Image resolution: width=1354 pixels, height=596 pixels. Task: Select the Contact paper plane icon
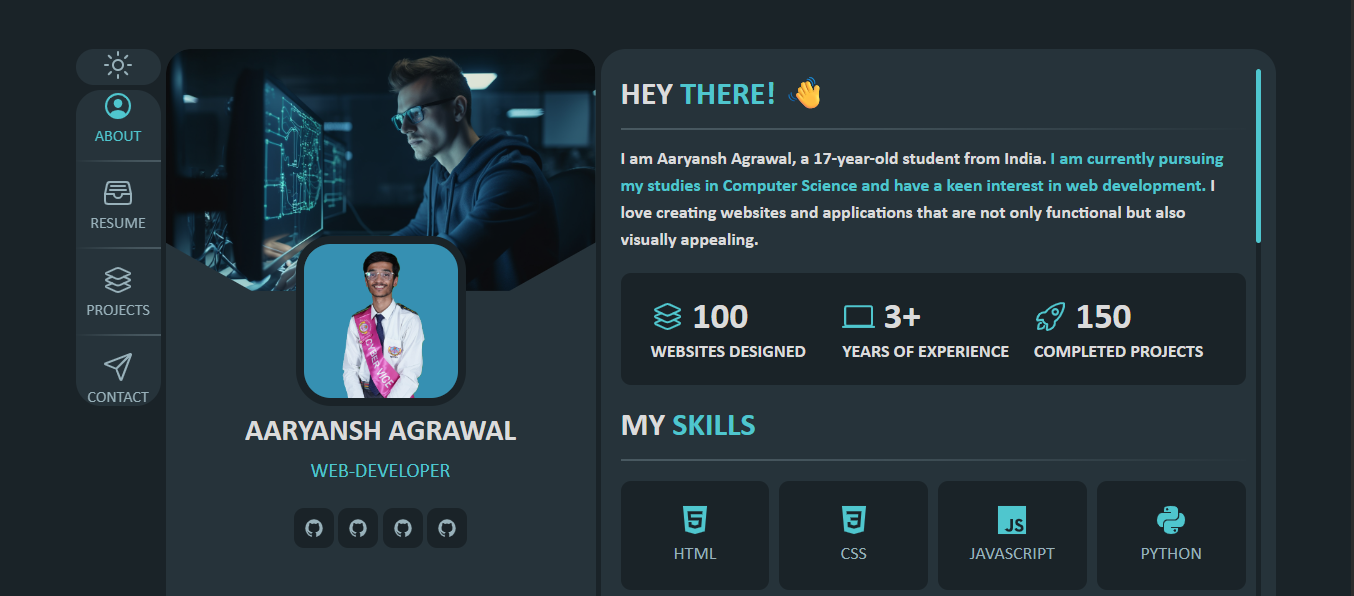click(x=118, y=367)
